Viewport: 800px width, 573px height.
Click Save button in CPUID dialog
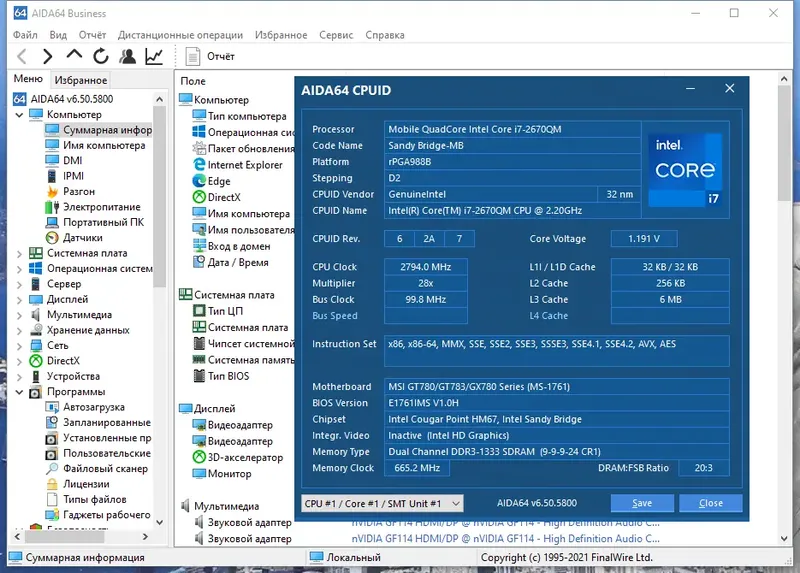642,503
